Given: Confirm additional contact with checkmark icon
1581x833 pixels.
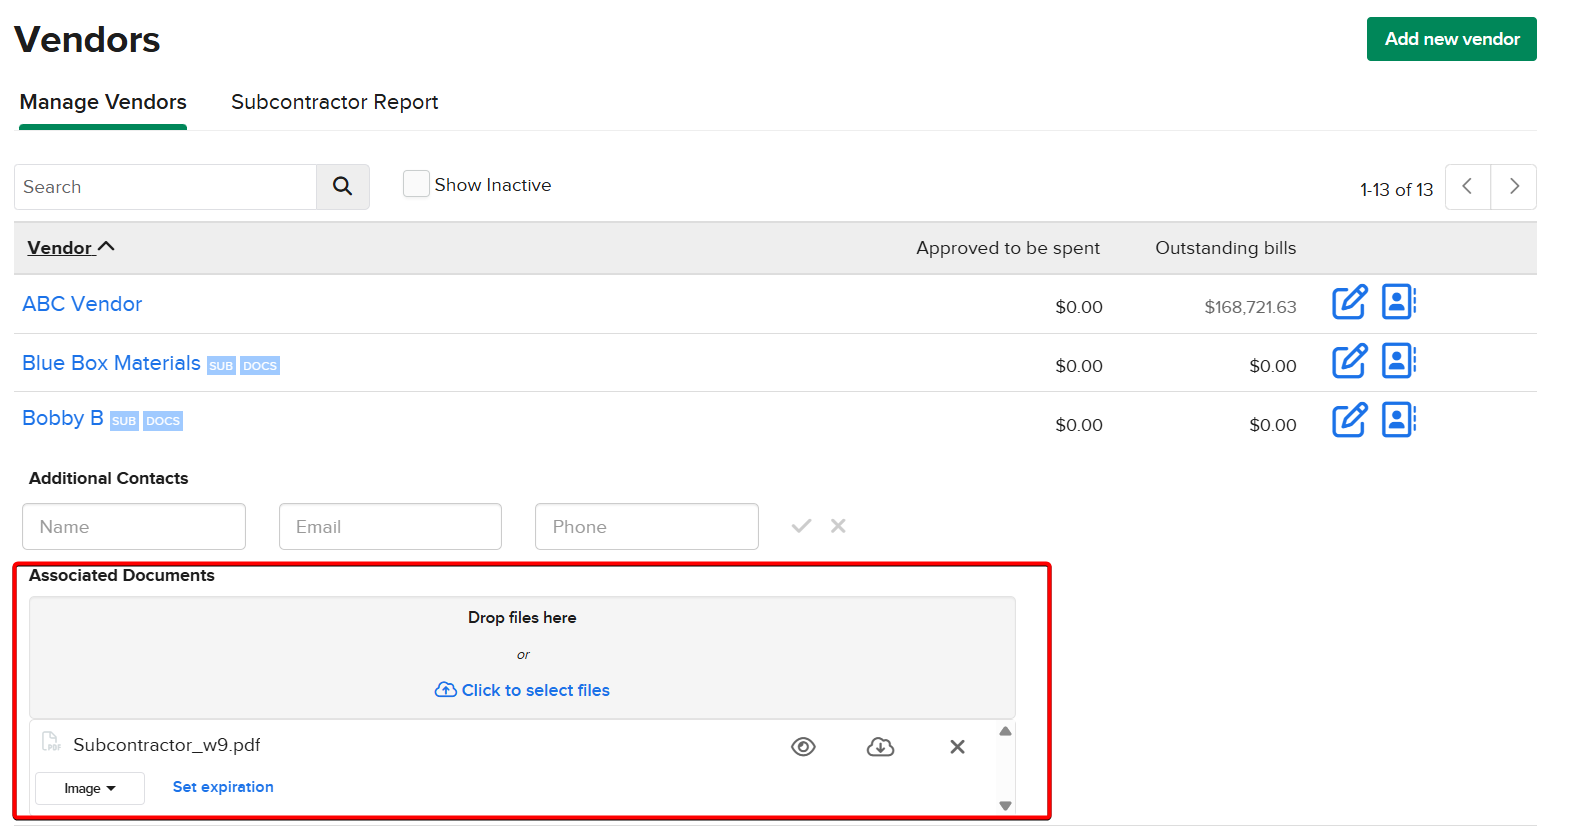Looking at the screenshot, I should pyautogui.click(x=801, y=526).
